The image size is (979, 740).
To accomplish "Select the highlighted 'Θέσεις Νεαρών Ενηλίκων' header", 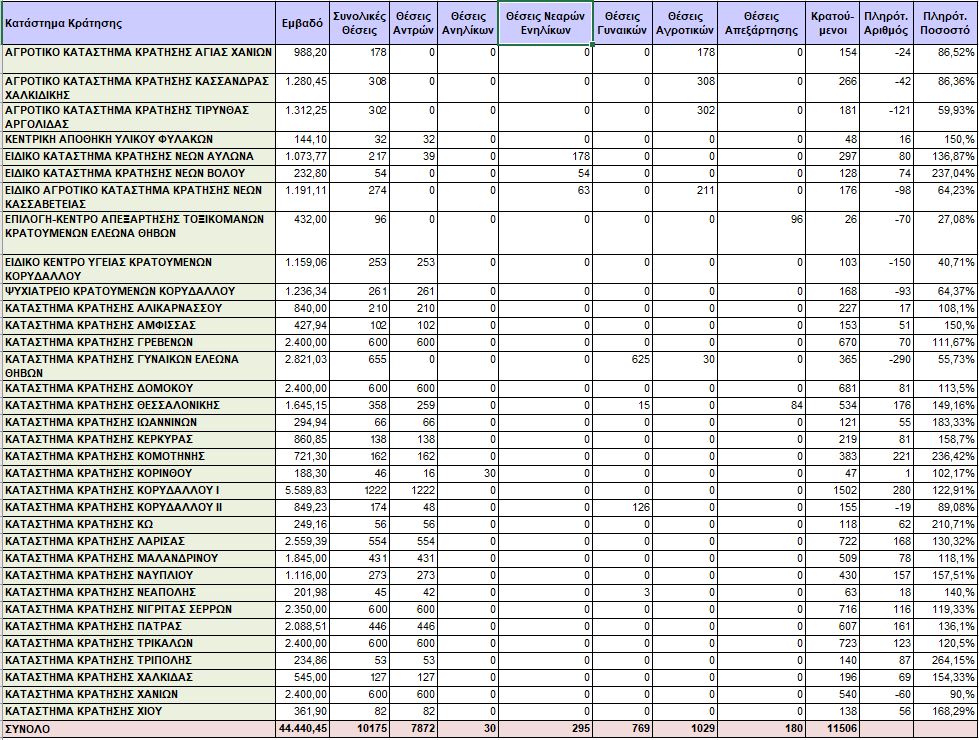I will click(545, 22).
